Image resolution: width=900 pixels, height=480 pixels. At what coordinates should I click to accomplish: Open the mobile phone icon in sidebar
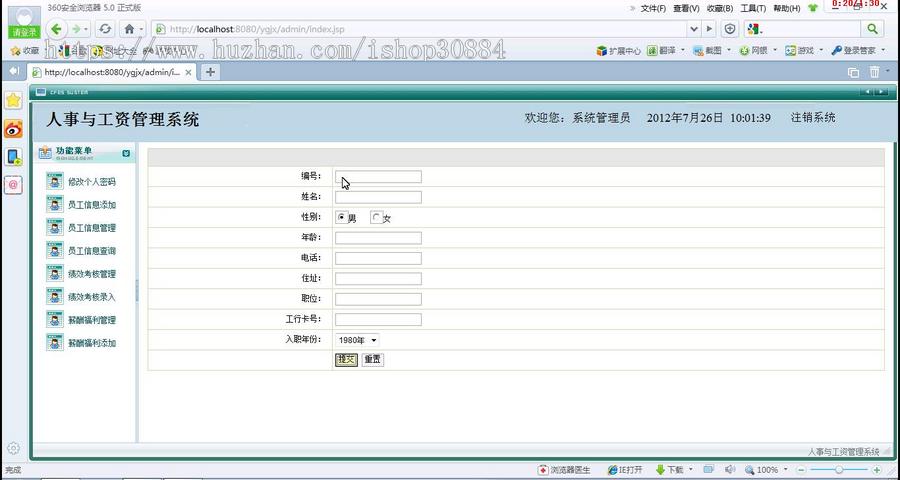click(x=13, y=157)
